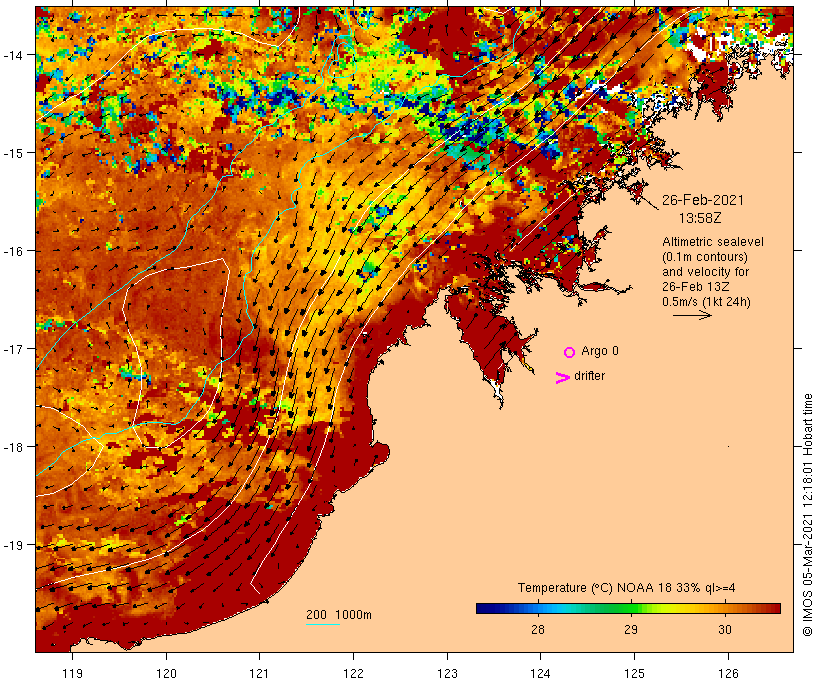This screenshot has height=680, width=820.
Task: Click the '29' colorbar tick label
Action: (x=631, y=630)
